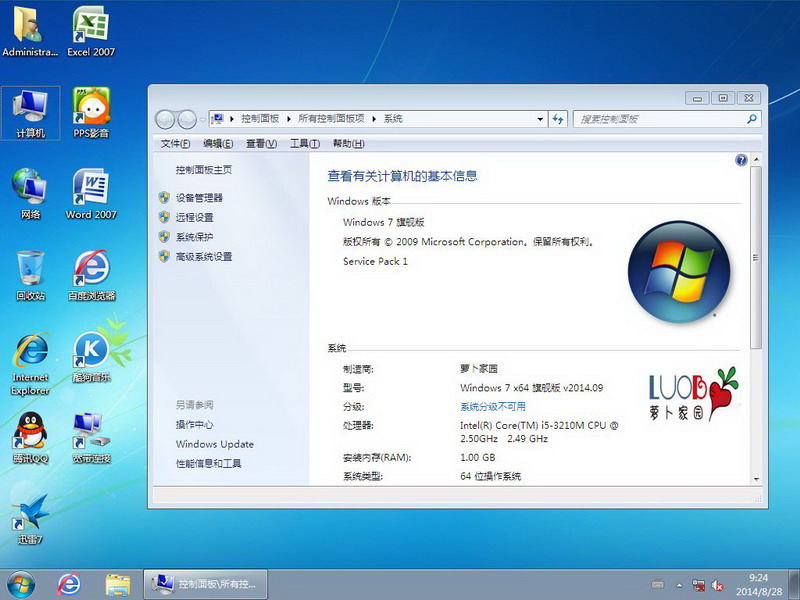
Task: Click the 系统分级不可用 rating link
Action: tap(493, 407)
